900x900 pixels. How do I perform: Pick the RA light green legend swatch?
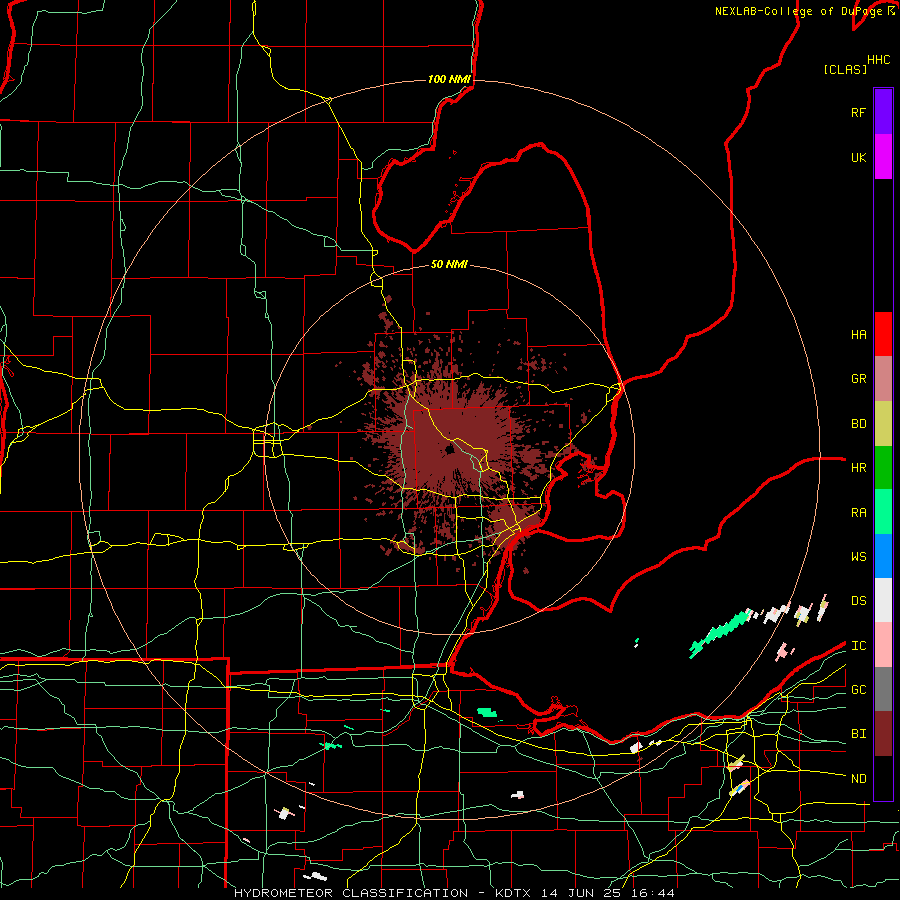(883, 512)
